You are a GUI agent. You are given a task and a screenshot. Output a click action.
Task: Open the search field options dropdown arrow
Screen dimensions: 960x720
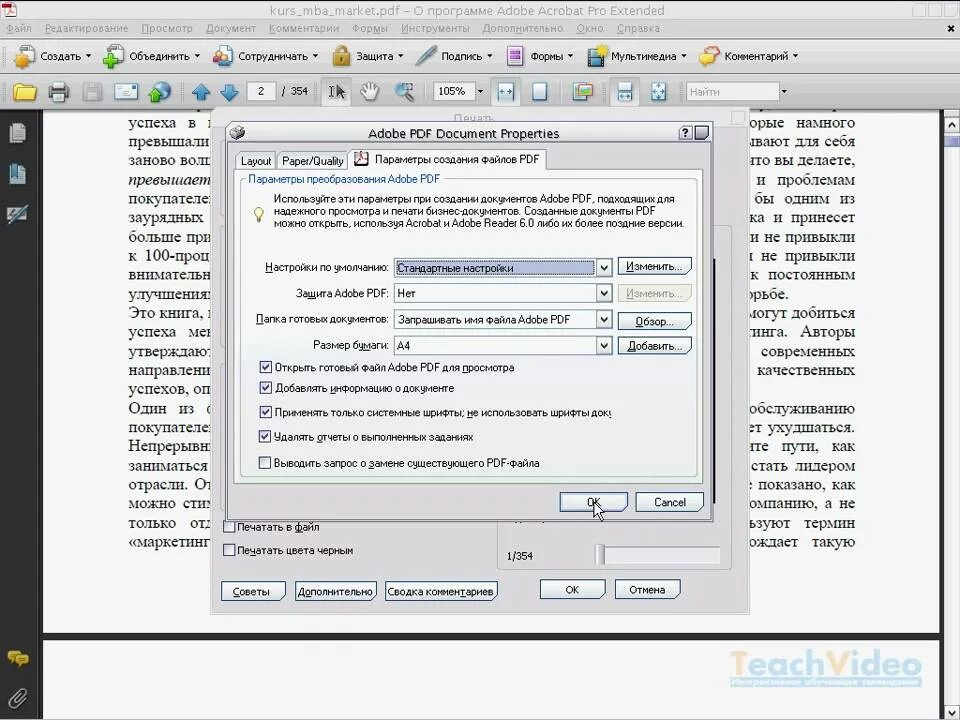pos(783,92)
